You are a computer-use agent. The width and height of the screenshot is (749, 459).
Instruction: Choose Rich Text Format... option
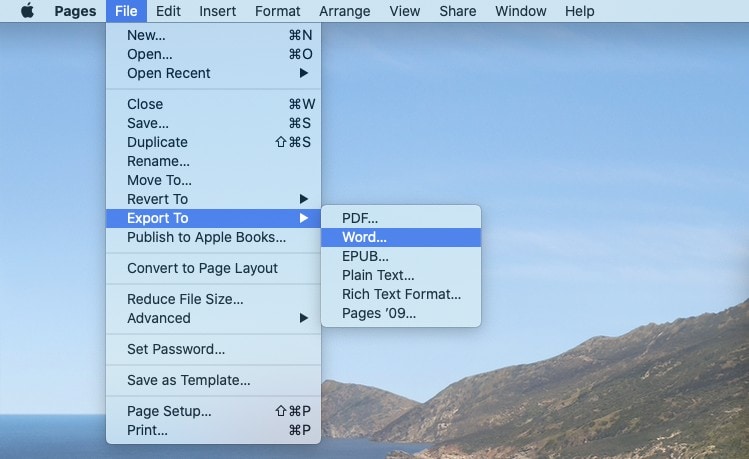click(x=401, y=294)
